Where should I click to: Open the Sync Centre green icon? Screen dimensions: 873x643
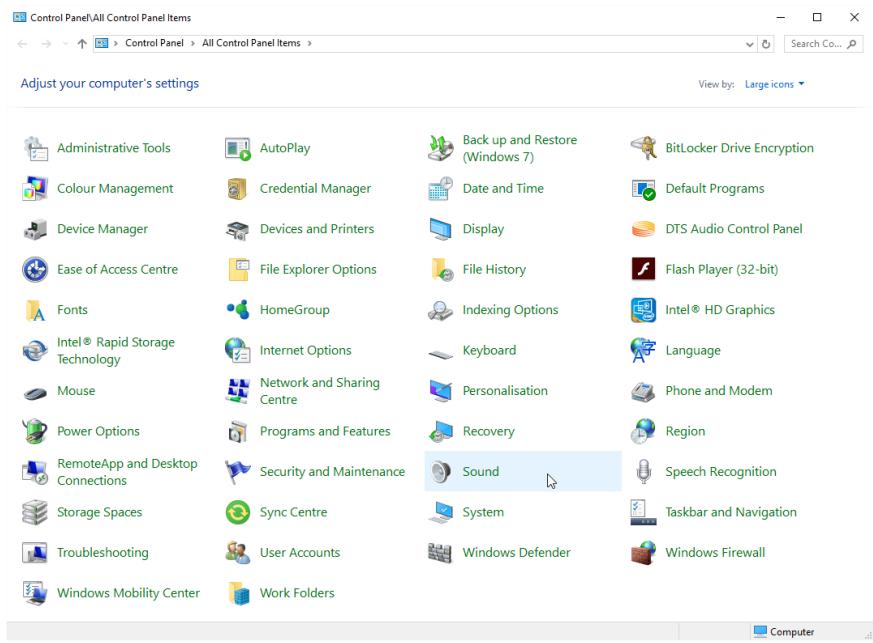pos(238,512)
